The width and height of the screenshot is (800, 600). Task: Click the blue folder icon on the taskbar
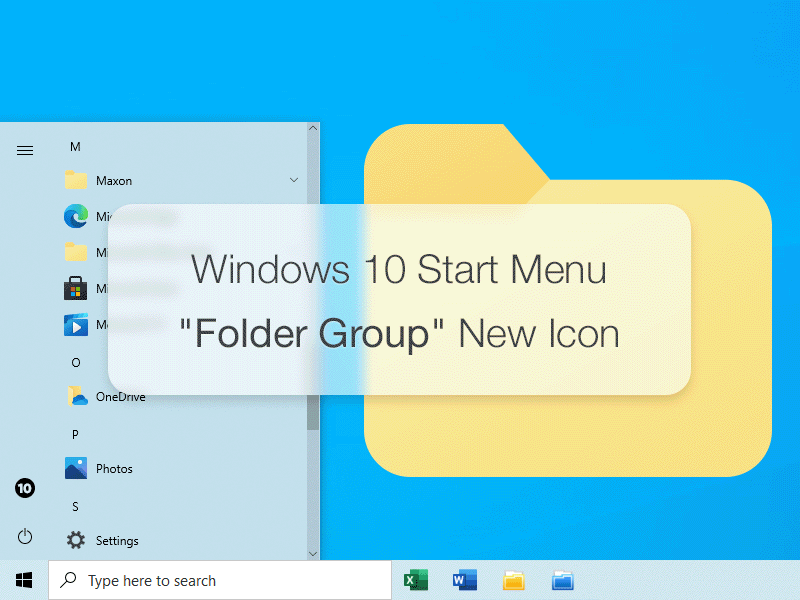(562, 580)
